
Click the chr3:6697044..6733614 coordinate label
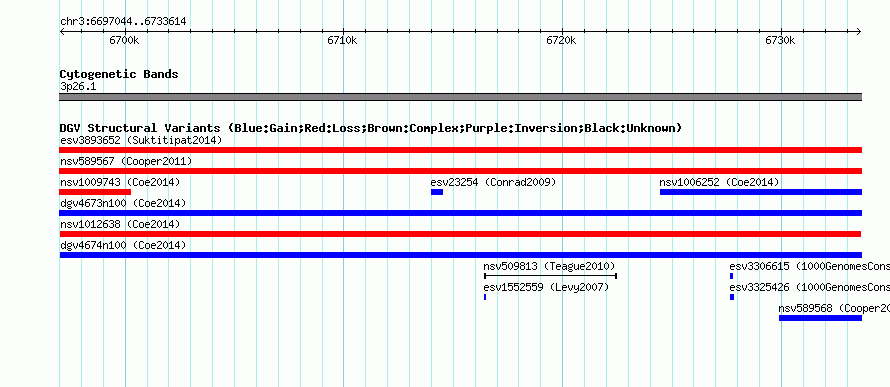pos(123,22)
